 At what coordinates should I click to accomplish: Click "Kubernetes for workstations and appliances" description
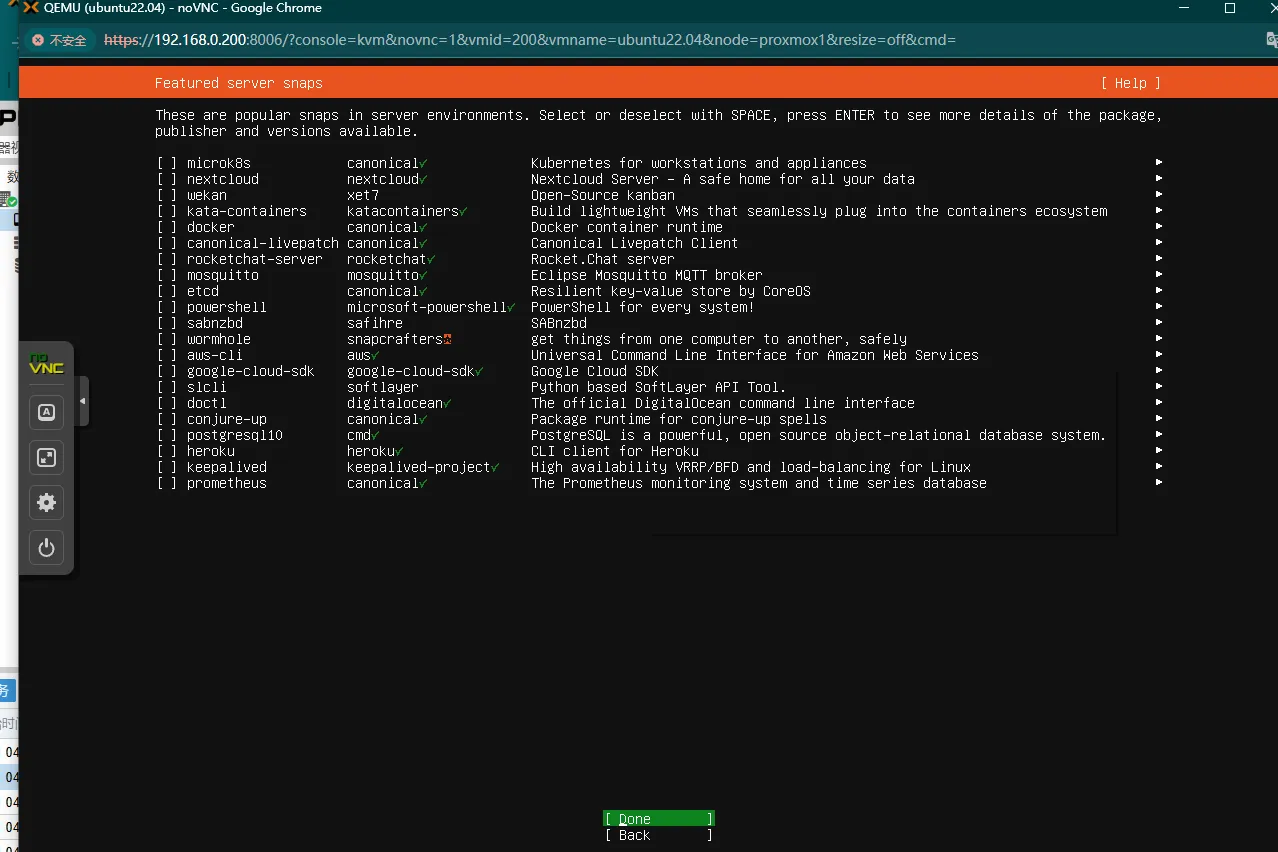699,163
